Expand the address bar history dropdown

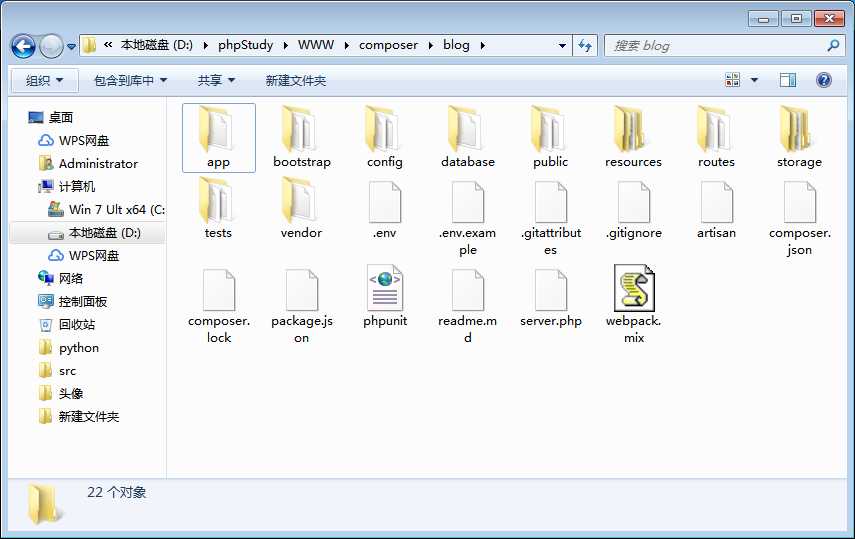562,45
